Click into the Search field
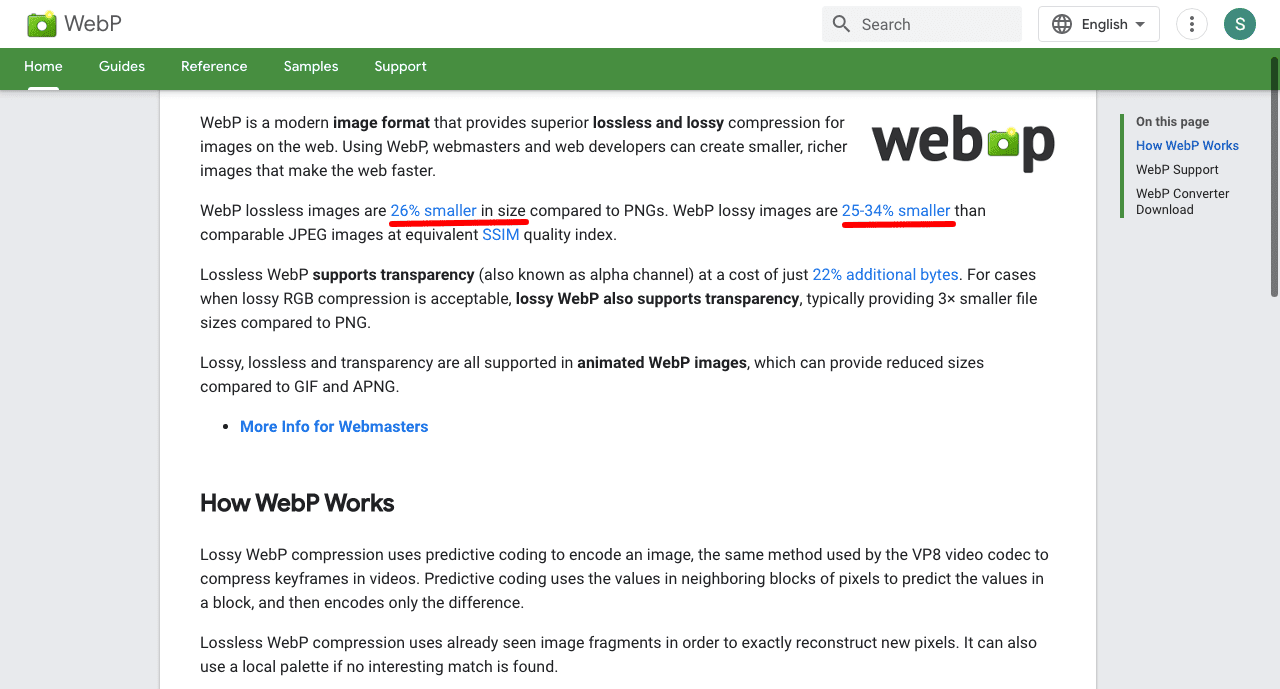The height and width of the screenshot is (689, 1280). tap(922, 24)
